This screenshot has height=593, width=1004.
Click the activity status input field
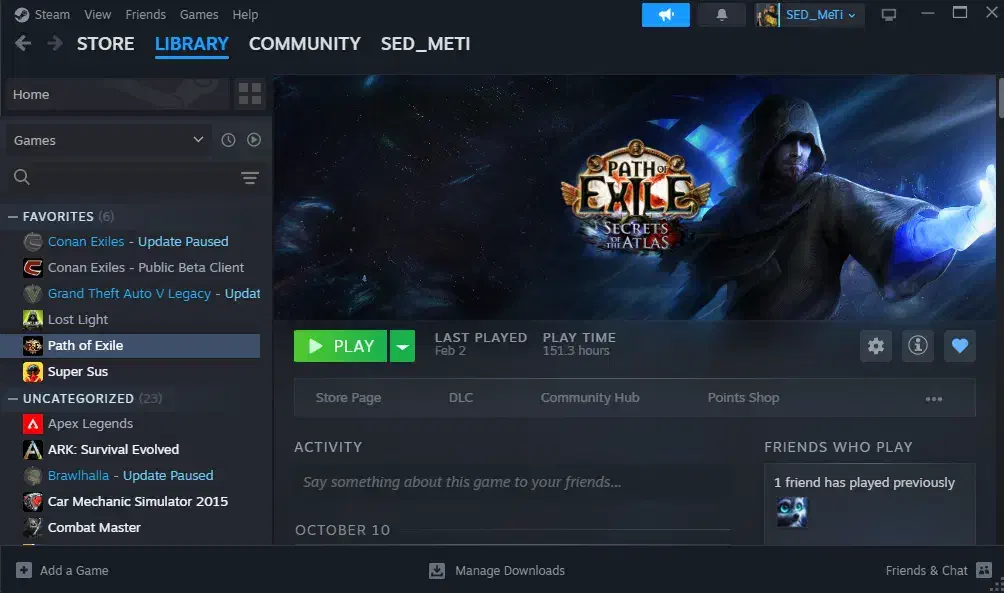tap(512, 482)
